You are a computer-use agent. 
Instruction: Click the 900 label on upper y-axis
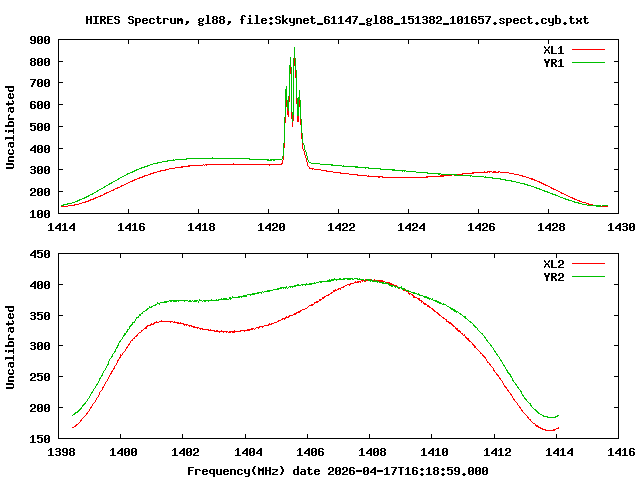tap(40, 40)
